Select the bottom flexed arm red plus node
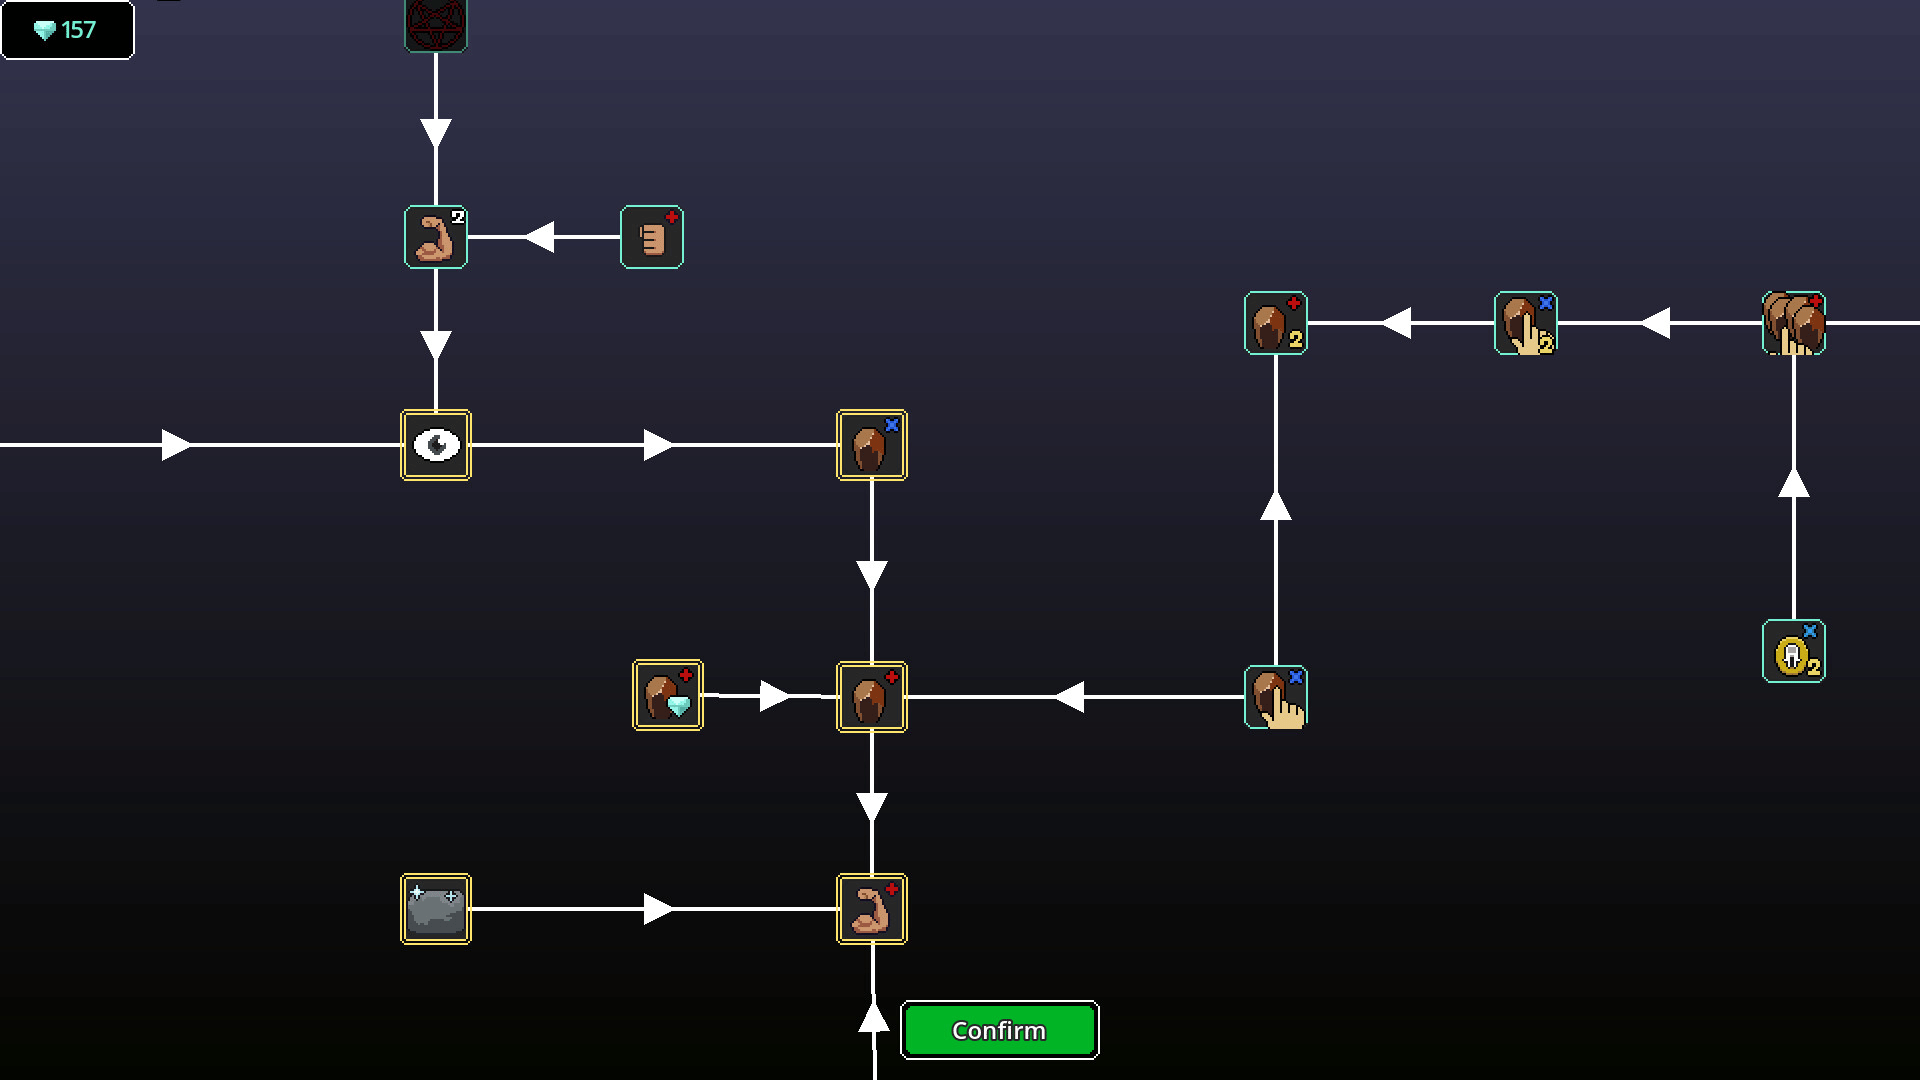Viewport: 1920px width, 1080px height. click(872, 909)
